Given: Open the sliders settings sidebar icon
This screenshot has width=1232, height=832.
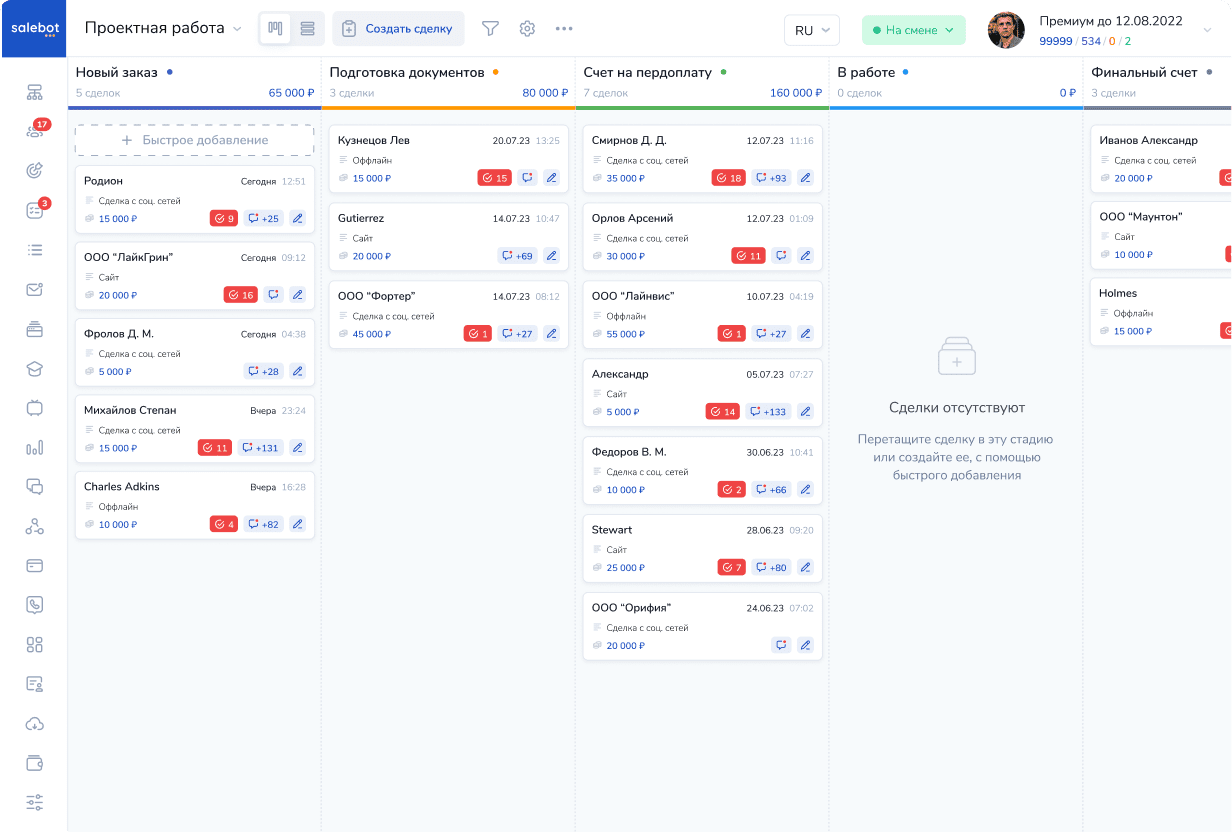Looking at the screenshot, I should tap(34, 802).
